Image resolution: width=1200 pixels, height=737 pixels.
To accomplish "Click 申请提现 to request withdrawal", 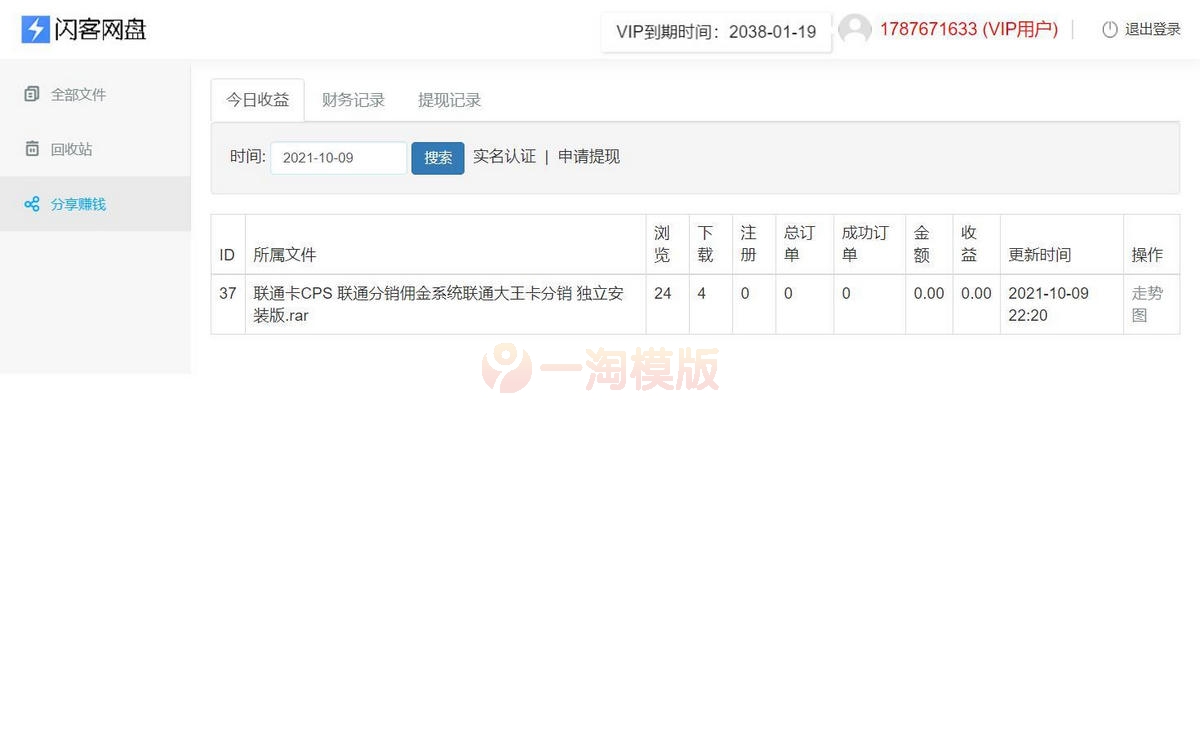I will coord(588,156).
